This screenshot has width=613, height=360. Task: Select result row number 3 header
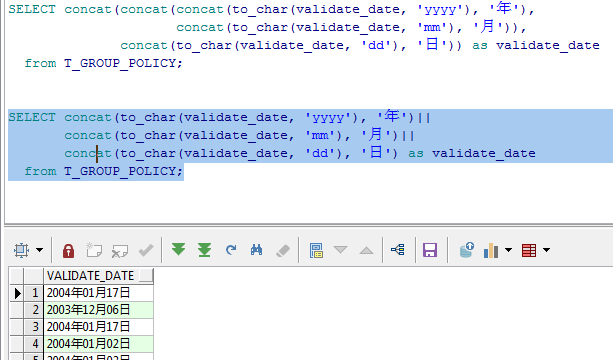click(x=33, y=327)
